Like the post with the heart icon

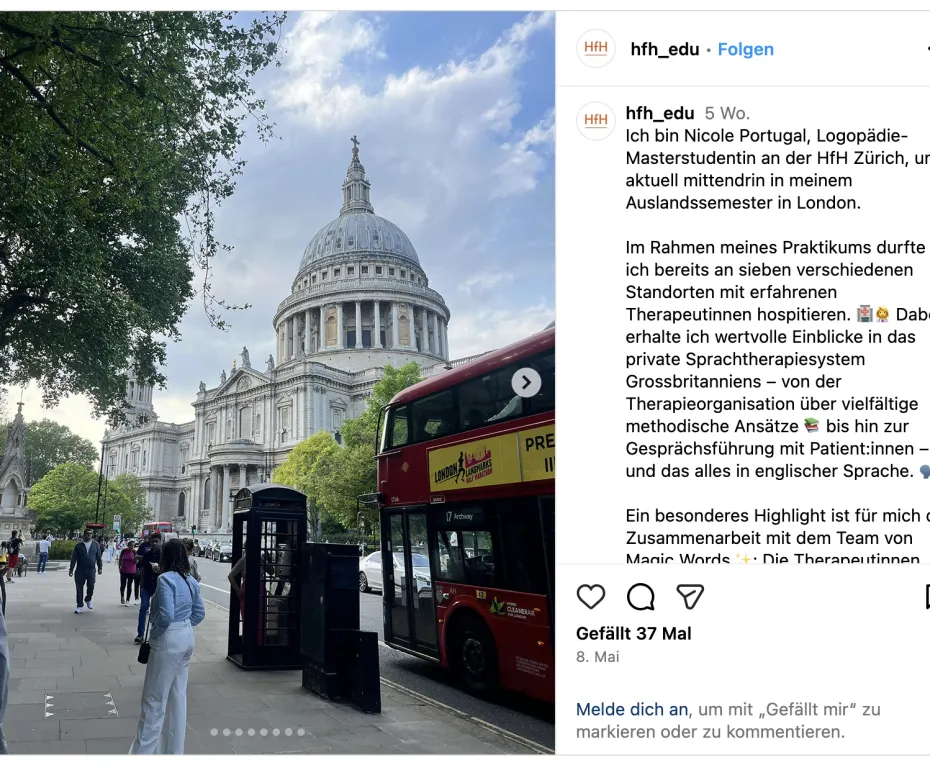click(591, 596)
